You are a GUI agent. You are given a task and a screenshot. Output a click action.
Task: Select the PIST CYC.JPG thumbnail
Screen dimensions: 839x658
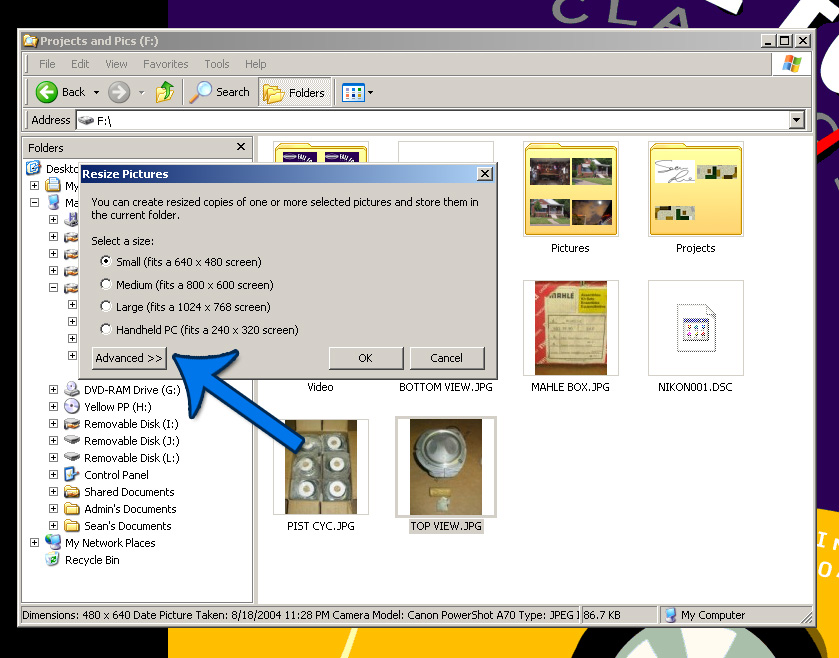(321, 467)
